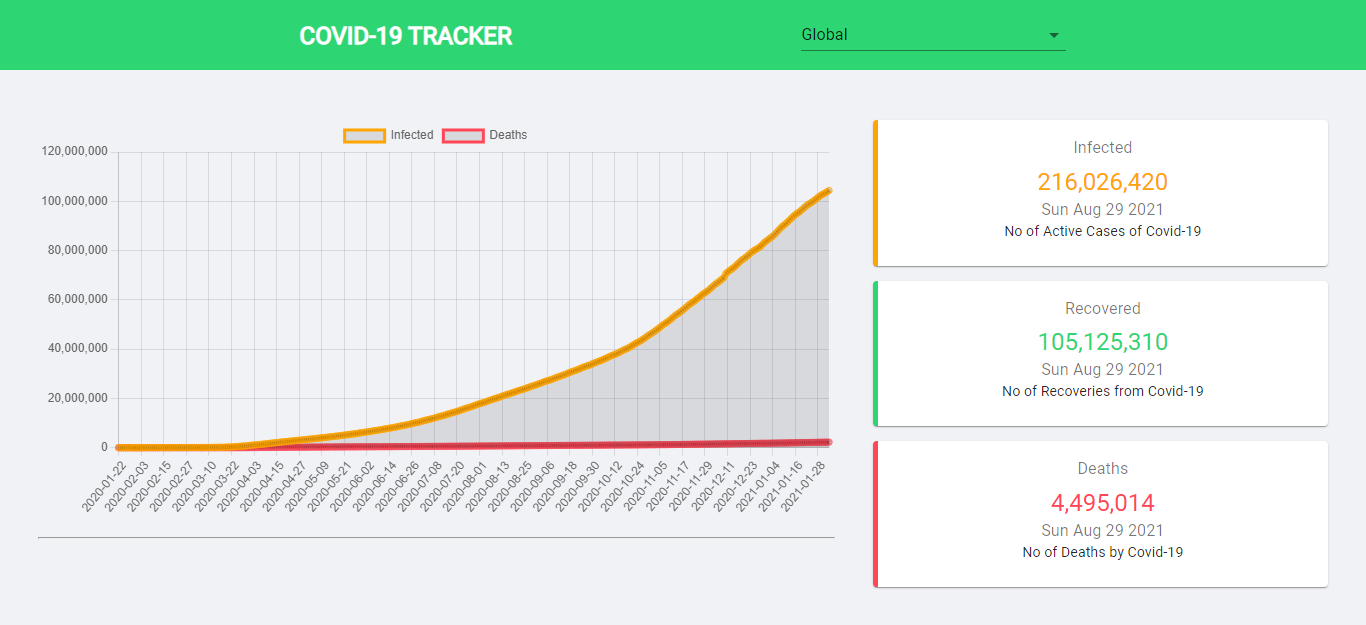The height and width of the screenshot is (625, 1366).
Task: Click the Infected count 216,026,420
Action: (x=1102, y=181)
